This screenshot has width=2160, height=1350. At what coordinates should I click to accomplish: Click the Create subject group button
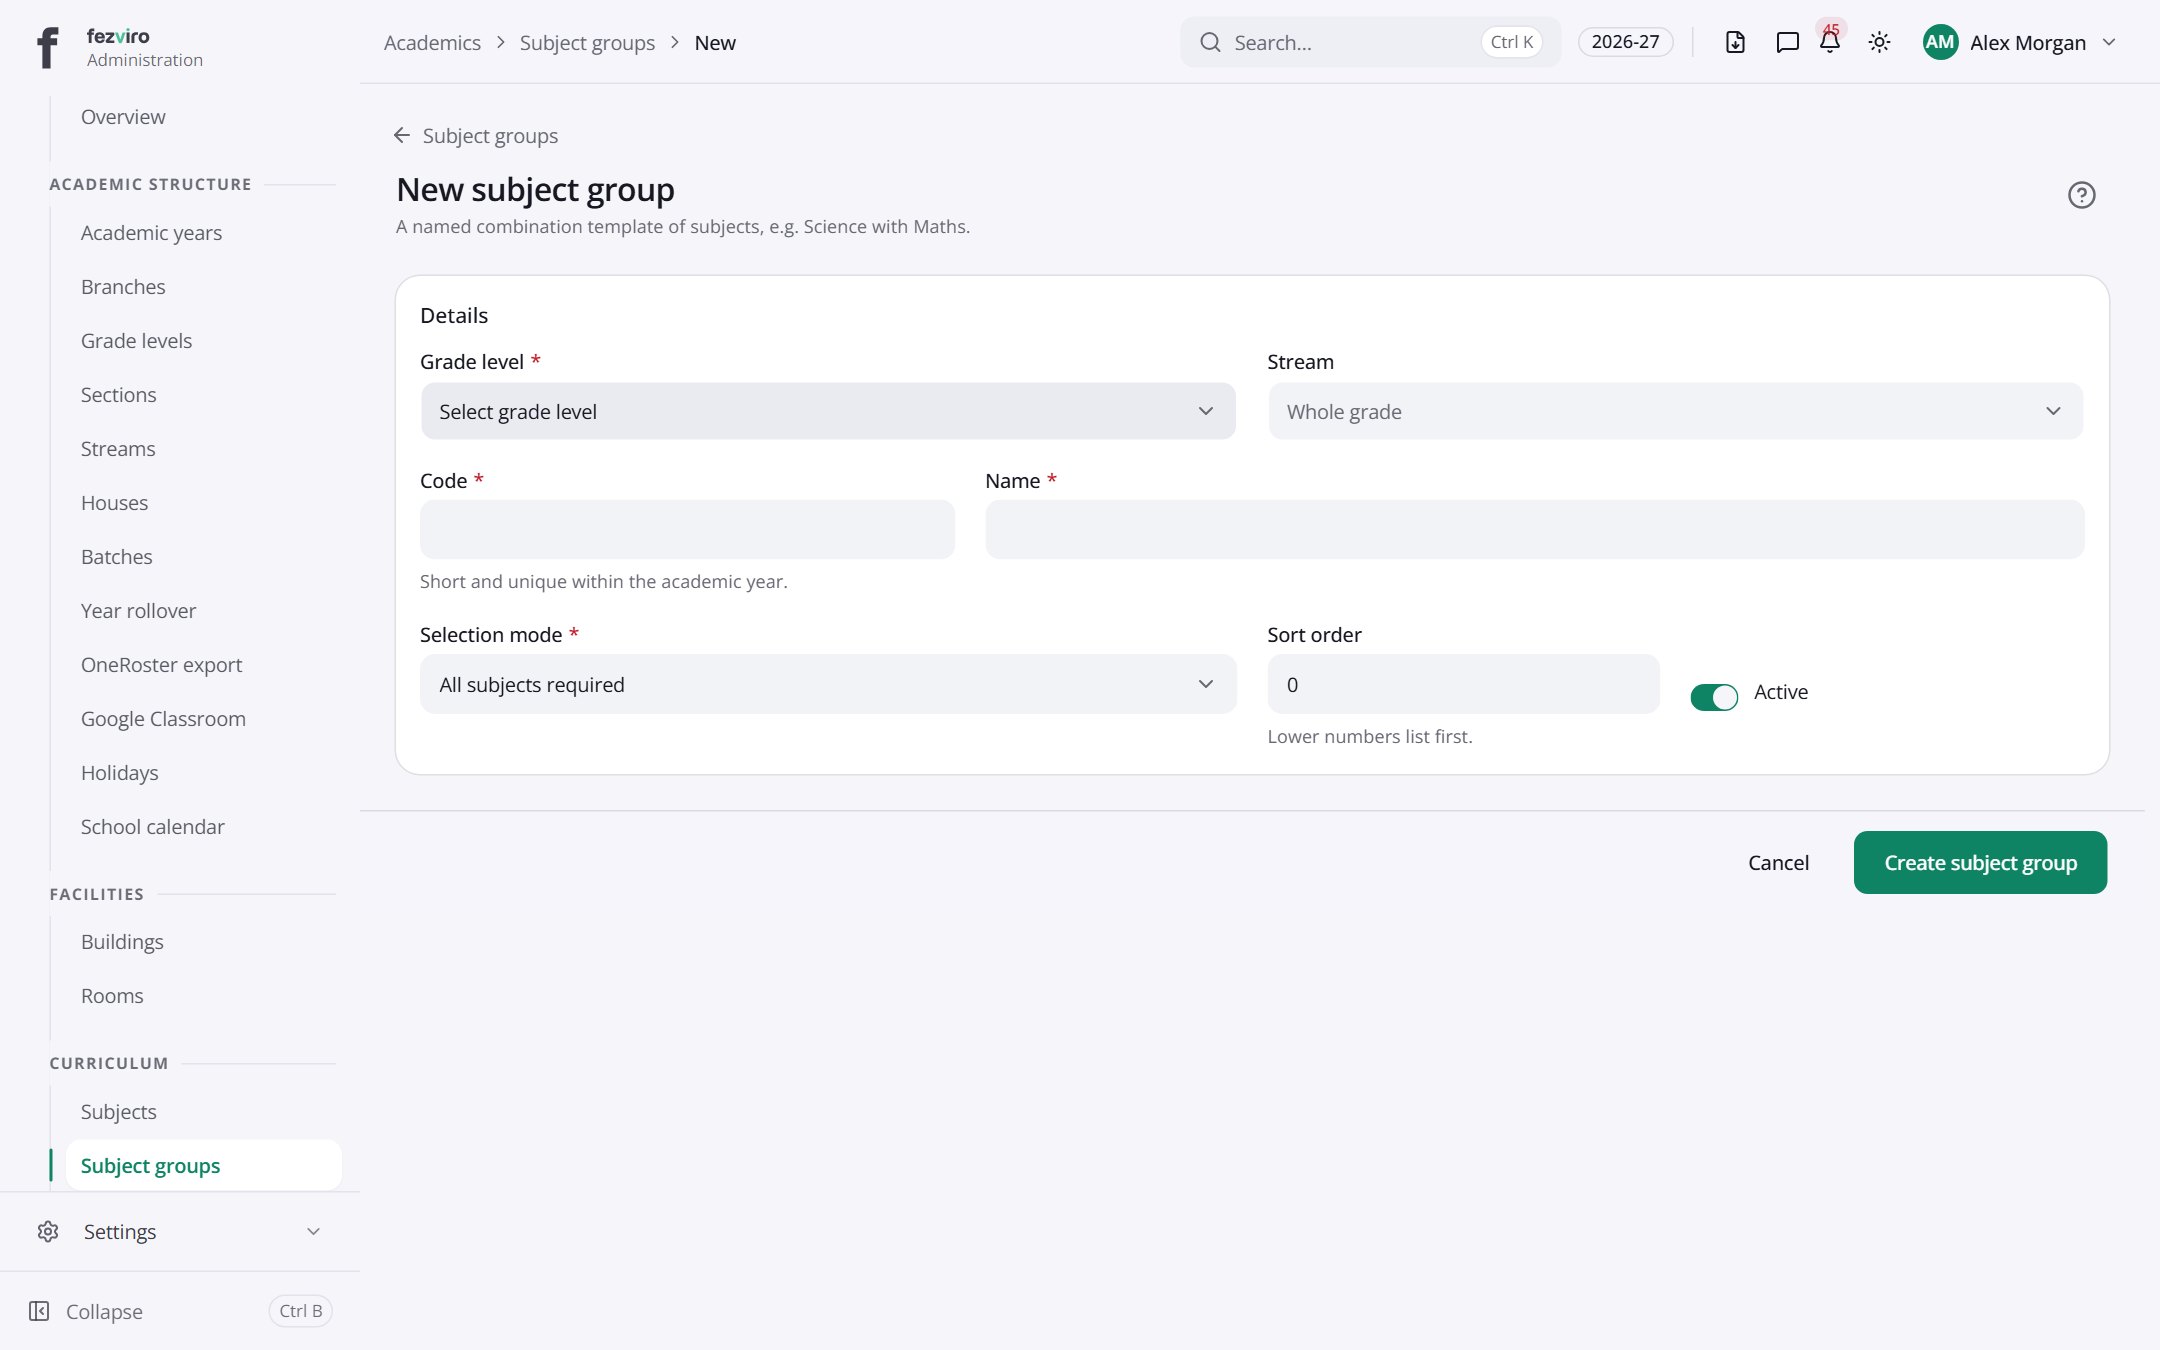pyautogui.click(x=1980, y=862)
